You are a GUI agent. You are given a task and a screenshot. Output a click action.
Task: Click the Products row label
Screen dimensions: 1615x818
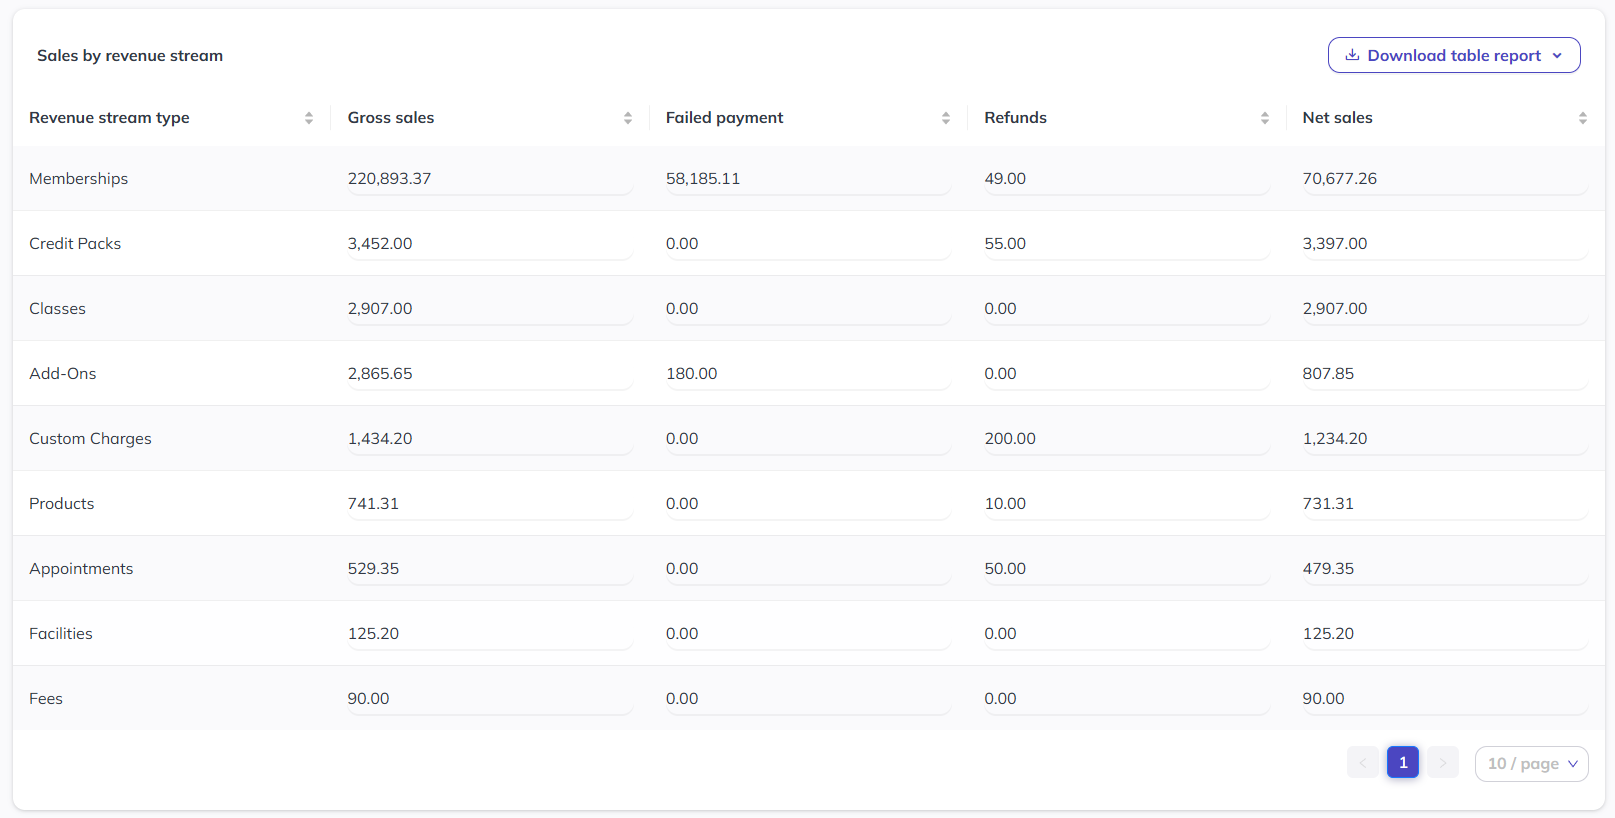[62, 503]
